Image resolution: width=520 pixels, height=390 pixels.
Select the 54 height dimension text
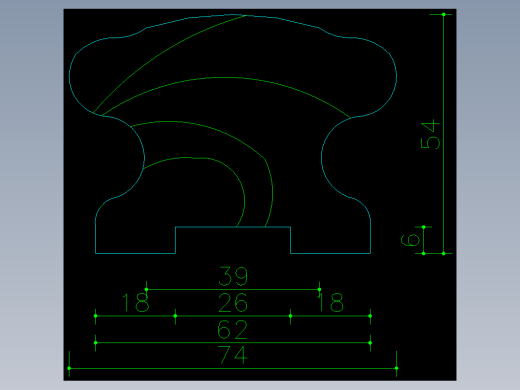coord(430,135)
